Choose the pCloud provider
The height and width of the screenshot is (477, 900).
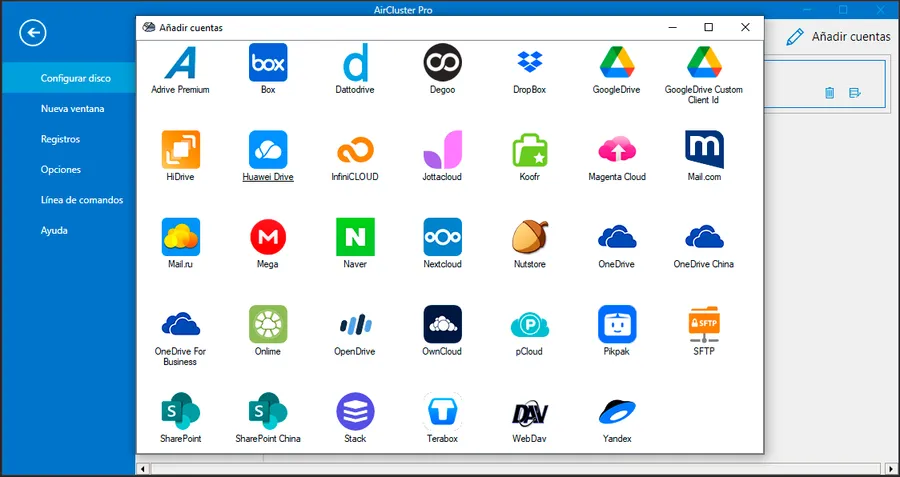pyautogui.click(x=530, y=325)
